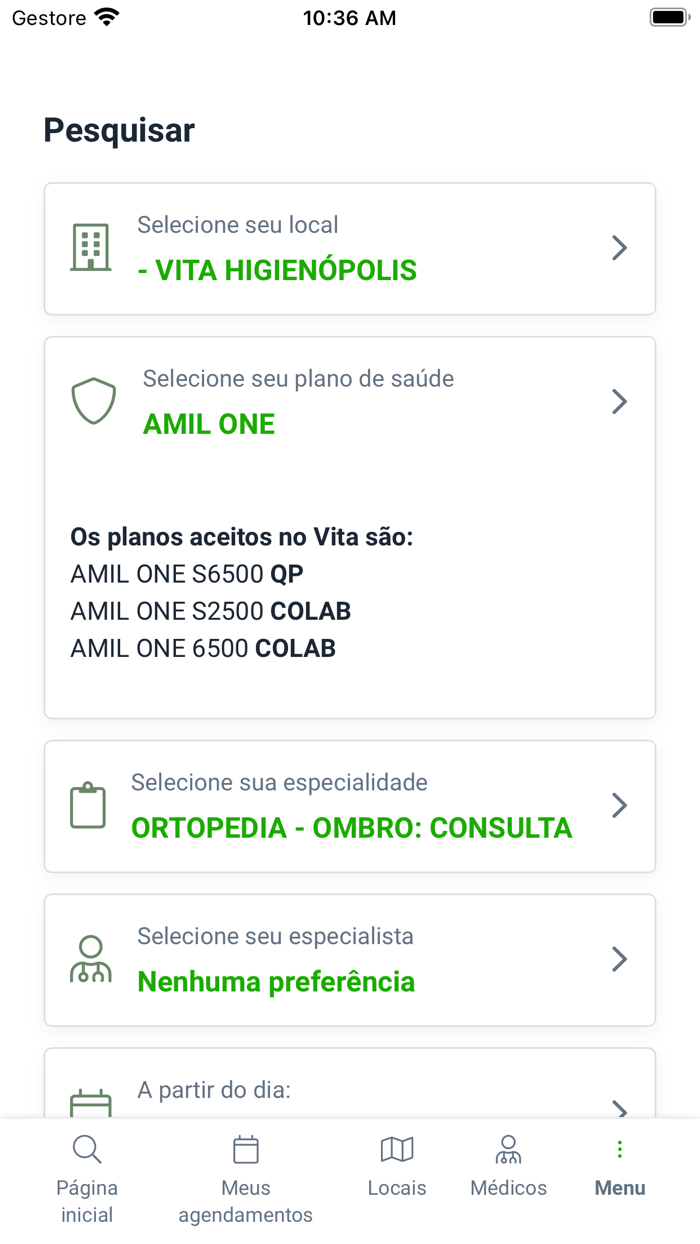Tap the Meus agendamentos calendar icon

click(x=246, y=1149)
